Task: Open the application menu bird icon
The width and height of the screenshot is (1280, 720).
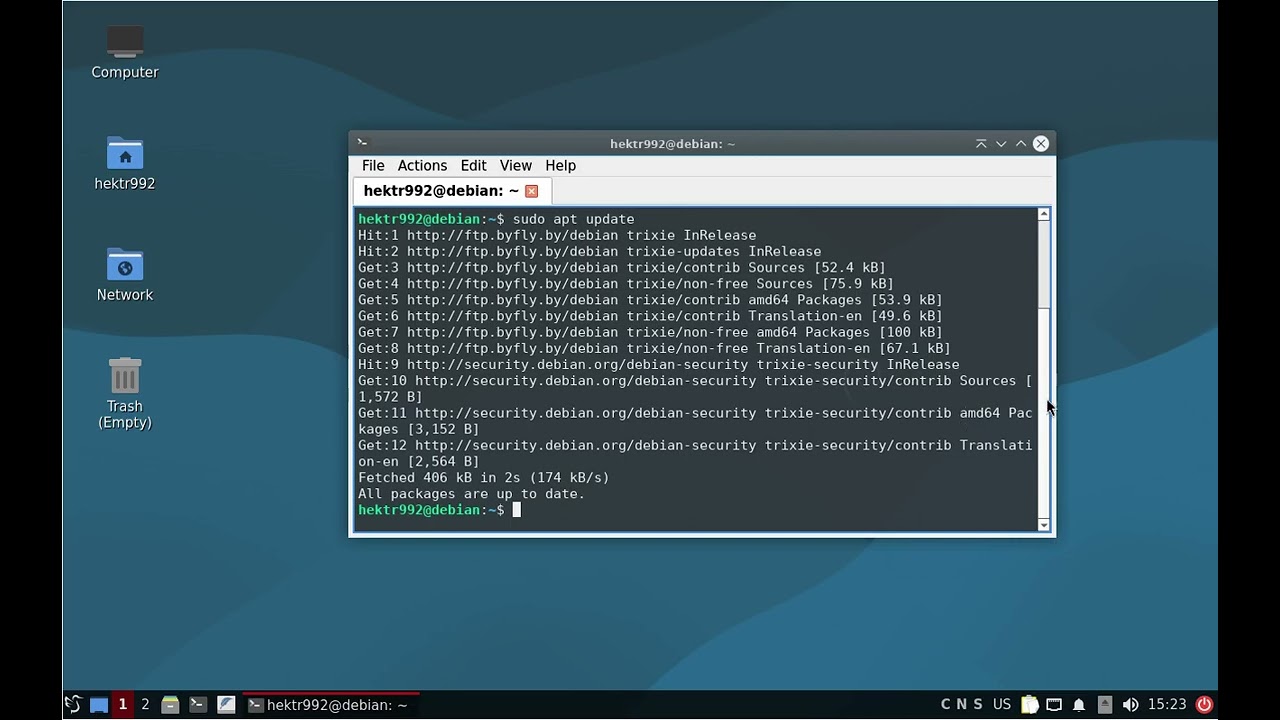Action: pyautogui.click(x=73, y=704)
